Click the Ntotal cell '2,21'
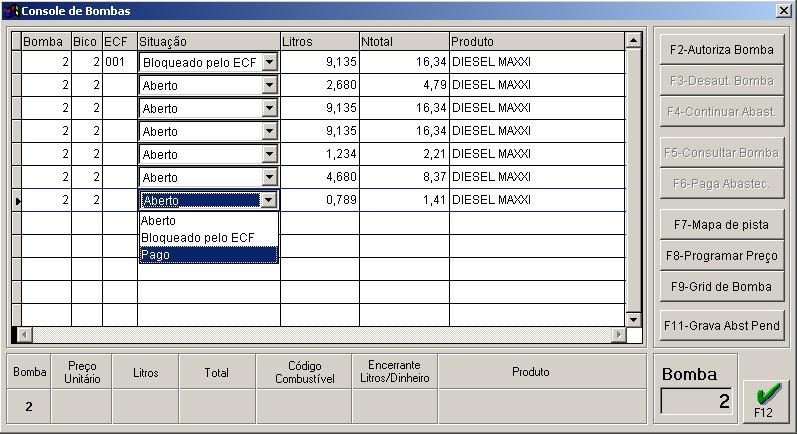 tap(405, 154)
